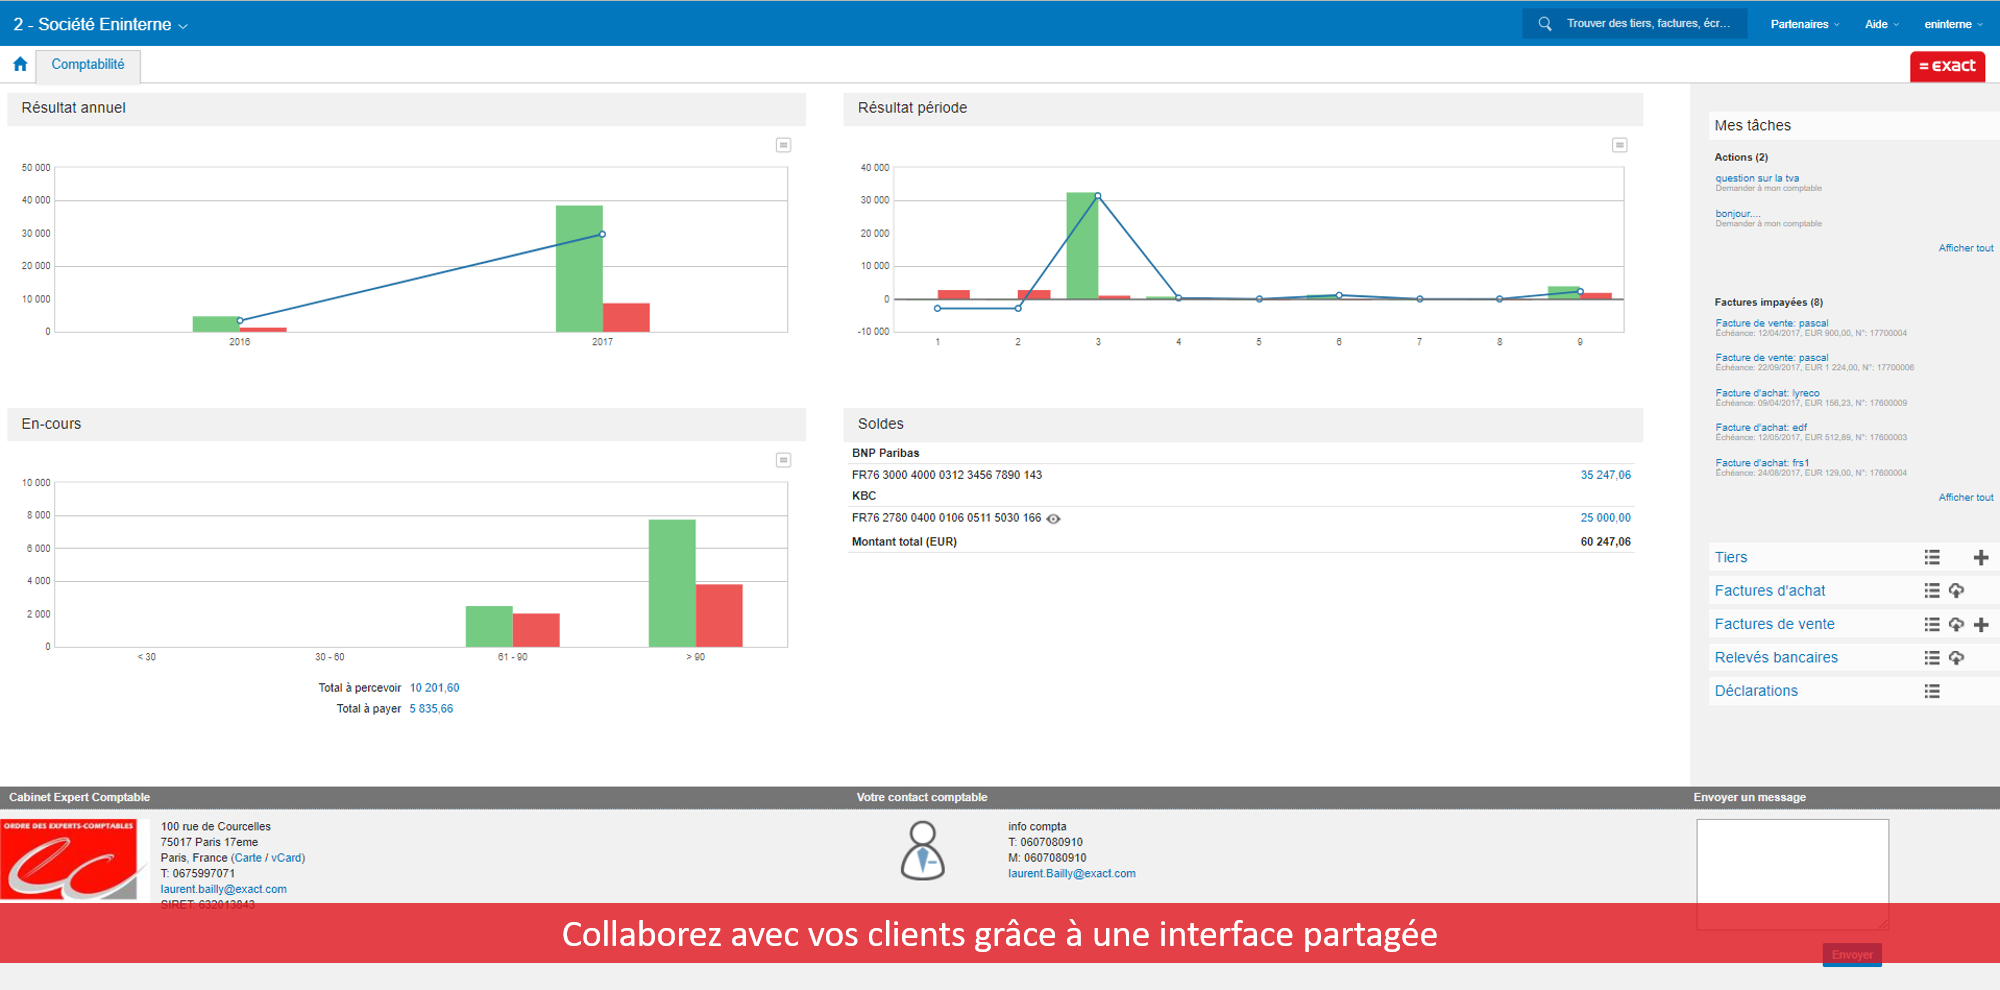Create new Facture de vente with plus
Screen dimensions: 2000x990
(1981, 624)
